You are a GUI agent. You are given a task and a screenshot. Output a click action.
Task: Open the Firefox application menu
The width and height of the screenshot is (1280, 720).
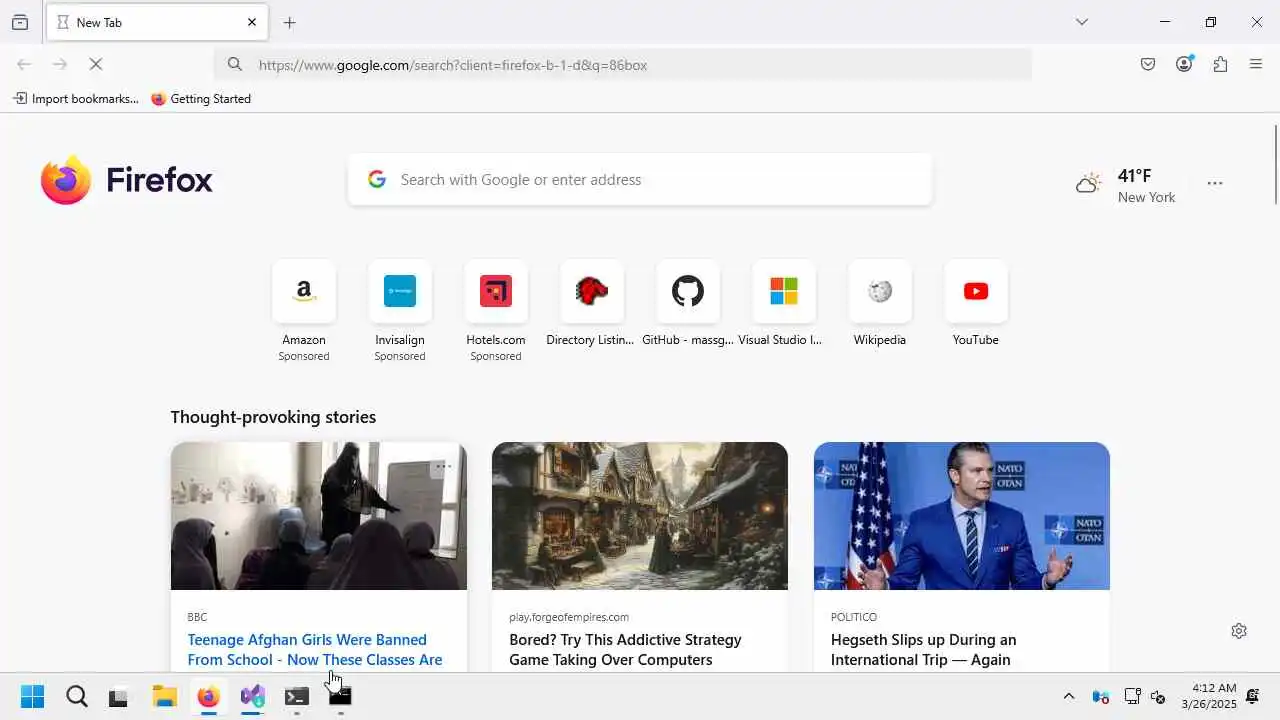click(x=1256, y=64)
